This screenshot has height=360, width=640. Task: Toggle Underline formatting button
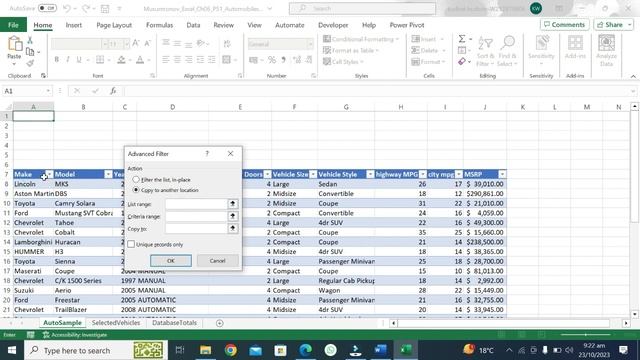[x=79, y=60]
